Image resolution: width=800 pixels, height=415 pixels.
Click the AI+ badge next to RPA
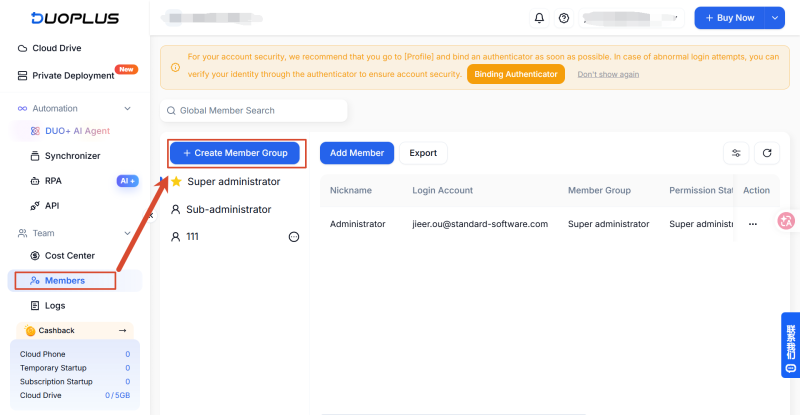pos(128,181)
